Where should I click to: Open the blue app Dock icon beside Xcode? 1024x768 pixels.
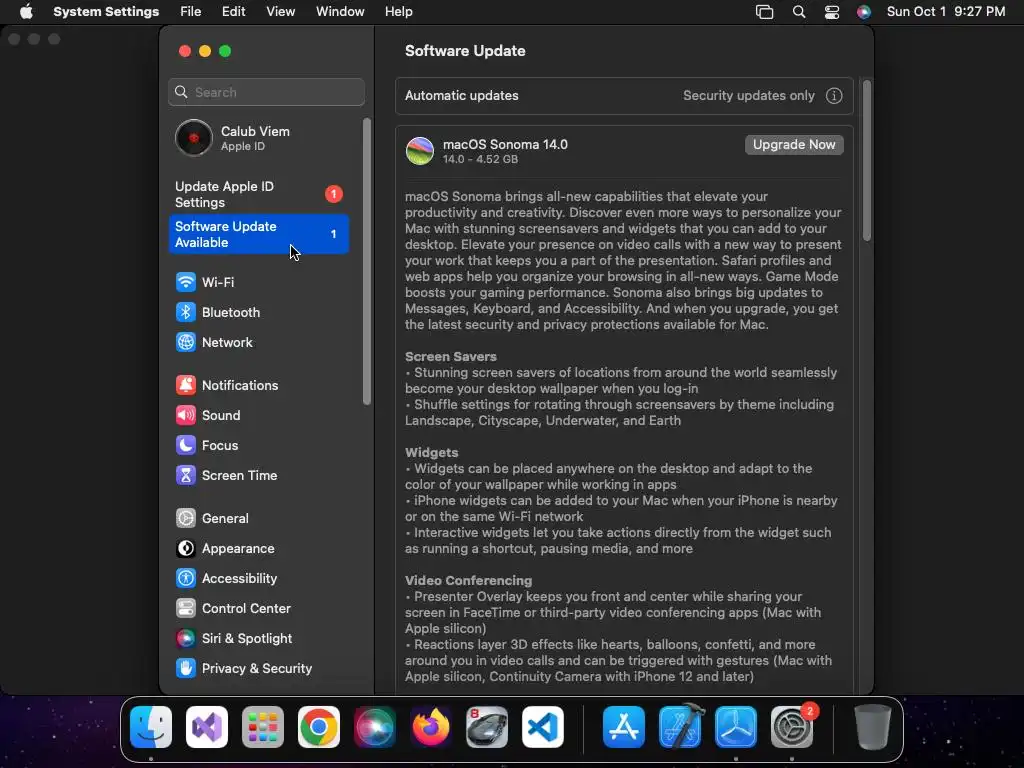pyautogui.click(x=736, y=727)
